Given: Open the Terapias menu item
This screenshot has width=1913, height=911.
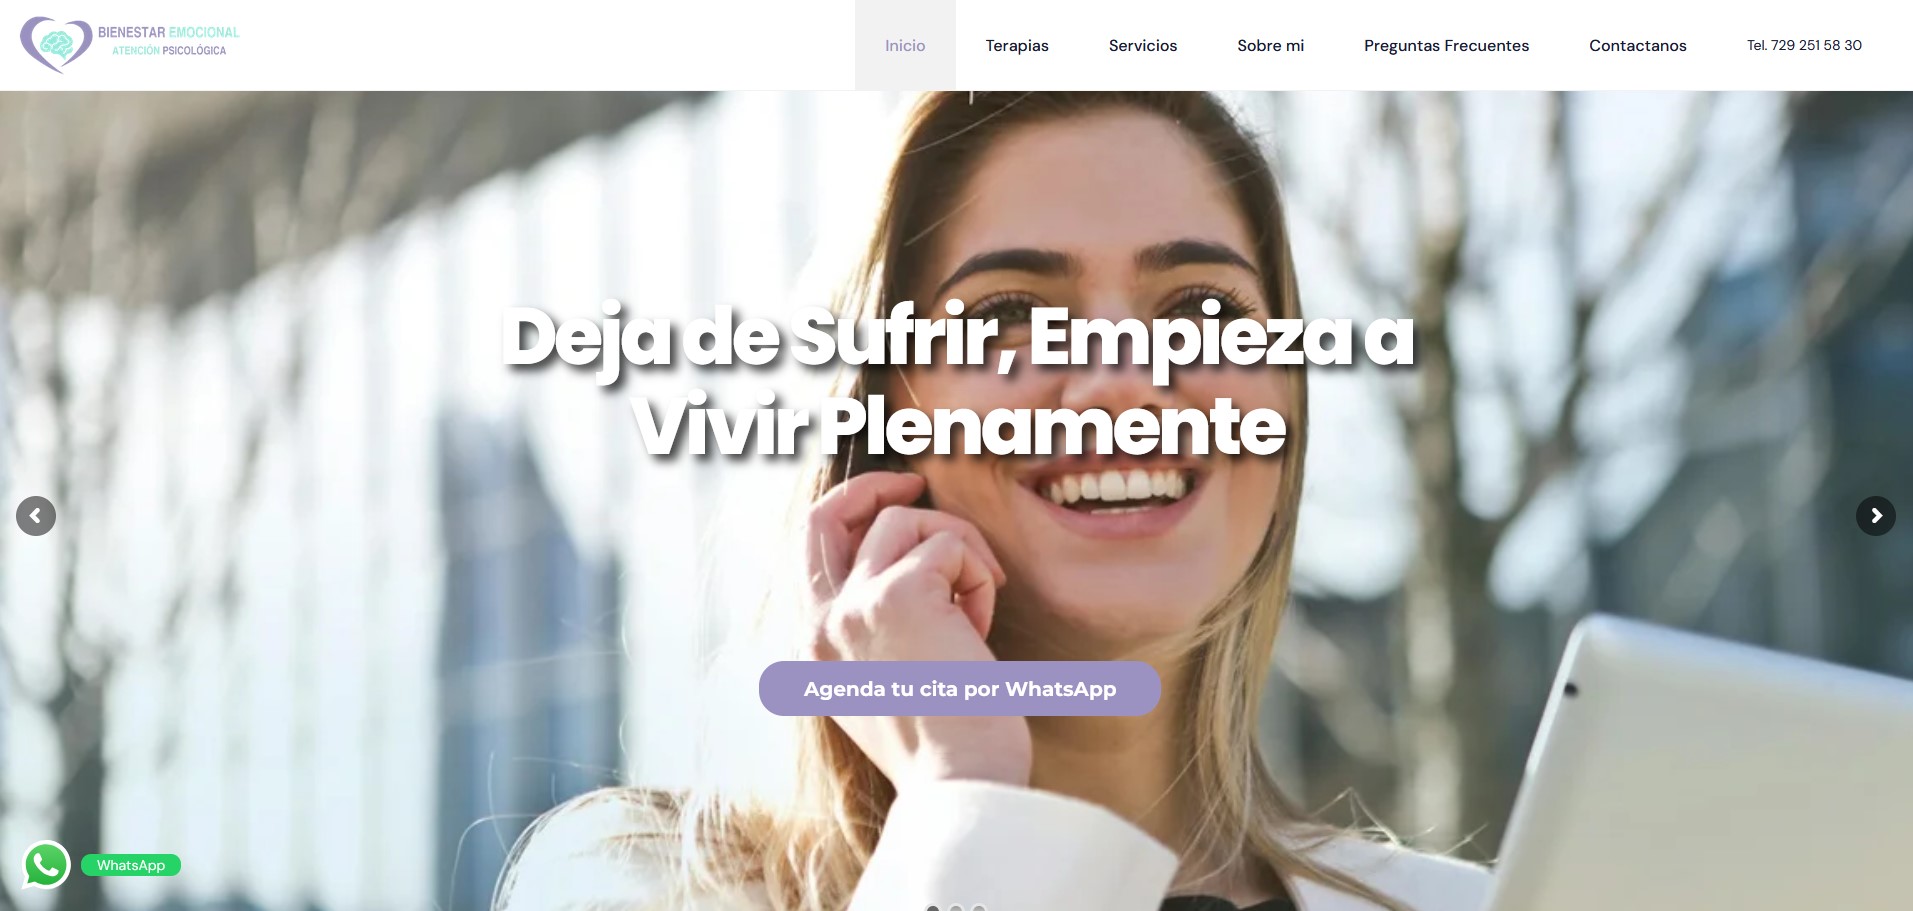Looking at the screenshot, I should click(x=1017, y=45).
